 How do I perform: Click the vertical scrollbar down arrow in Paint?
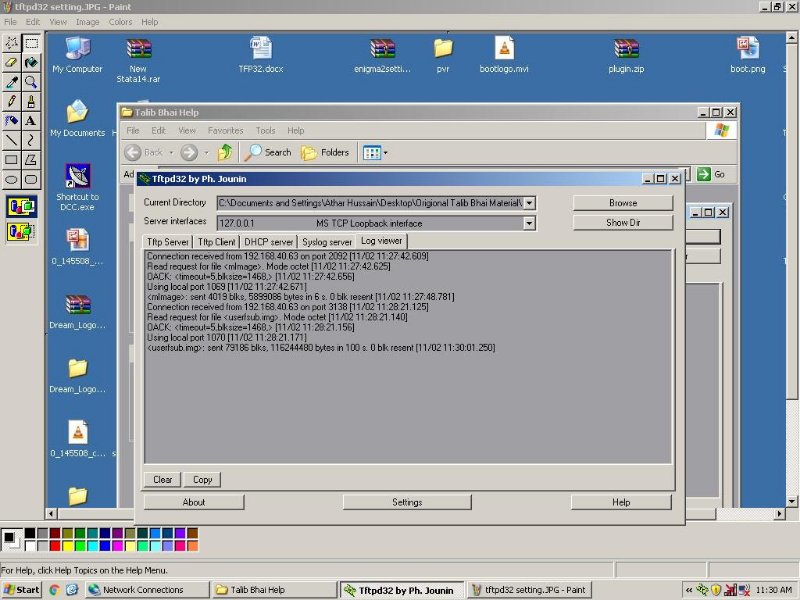tap(791, 501)
